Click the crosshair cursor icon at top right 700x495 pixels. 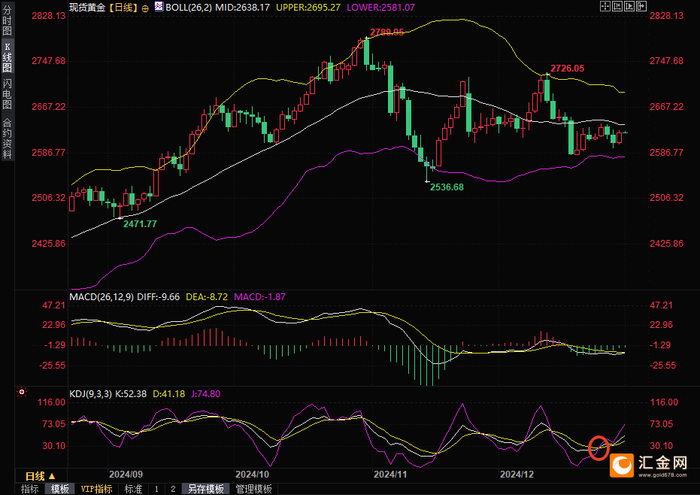605,6
